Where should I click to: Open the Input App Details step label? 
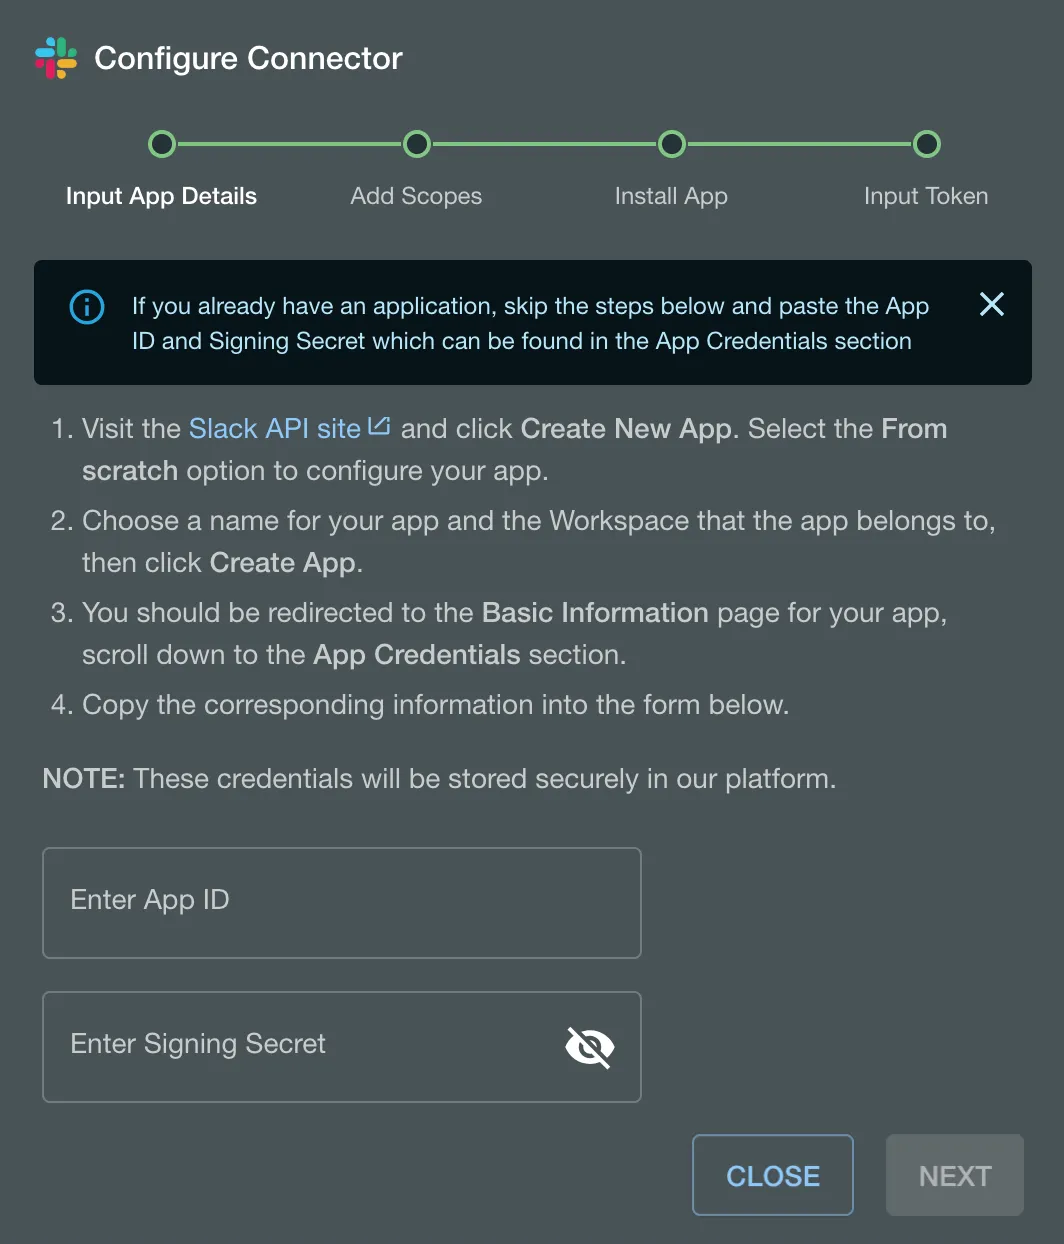(x=161, y=196)
